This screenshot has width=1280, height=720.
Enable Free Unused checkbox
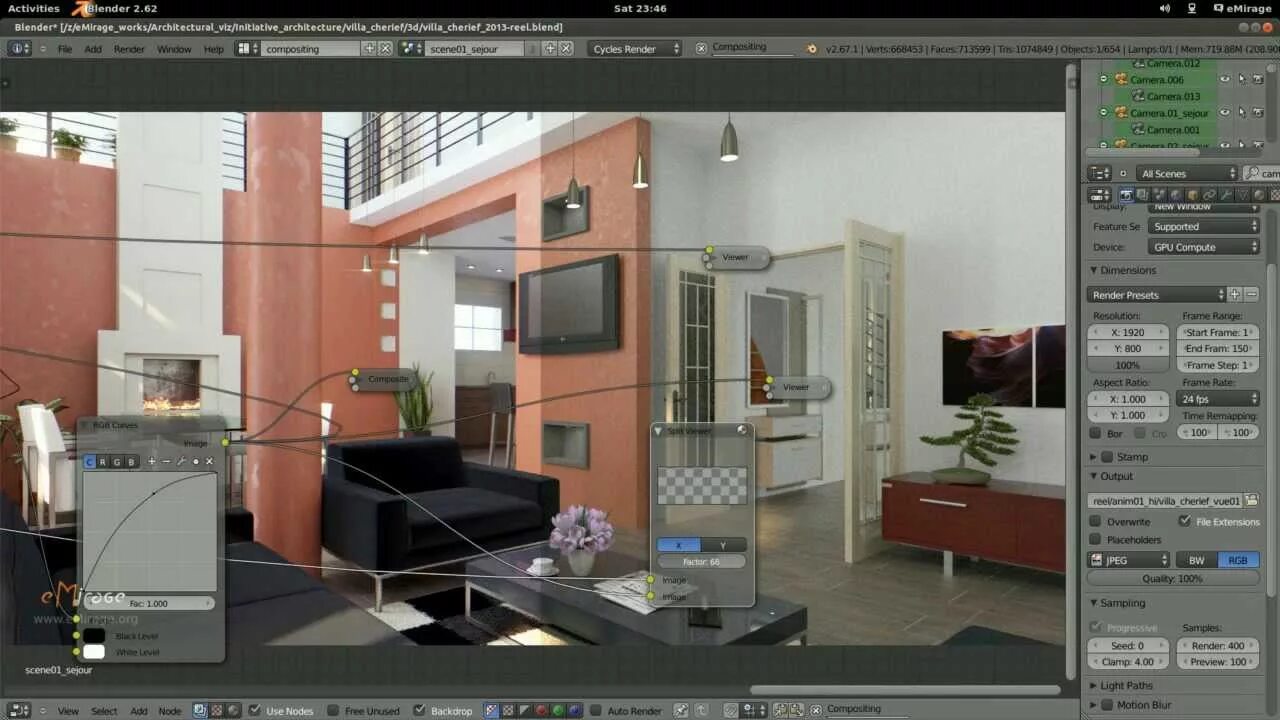click(333, 710)
